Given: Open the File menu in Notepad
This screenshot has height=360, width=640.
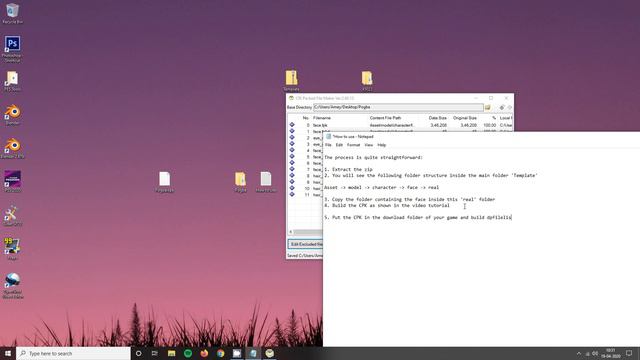Looking at the screenshot, I should click(328, 145).
